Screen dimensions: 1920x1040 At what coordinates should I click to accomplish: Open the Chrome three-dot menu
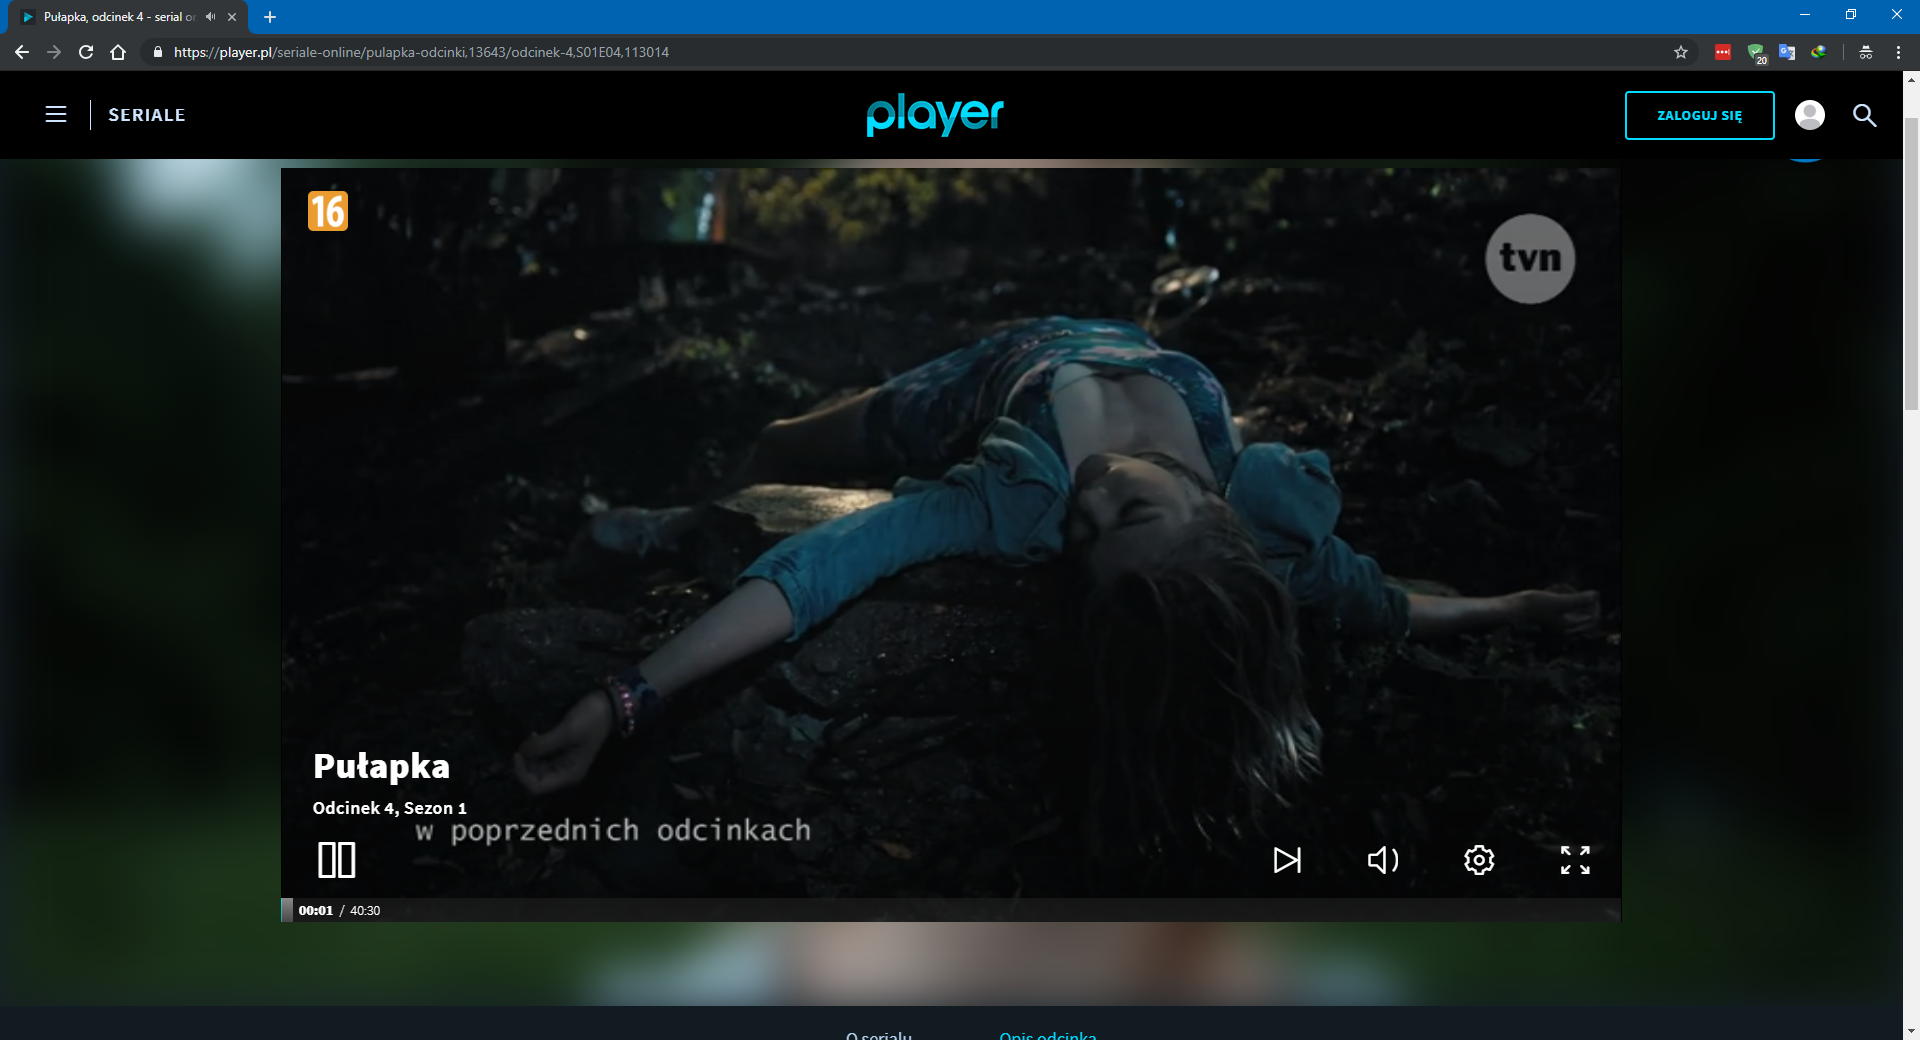[1898, 52]
